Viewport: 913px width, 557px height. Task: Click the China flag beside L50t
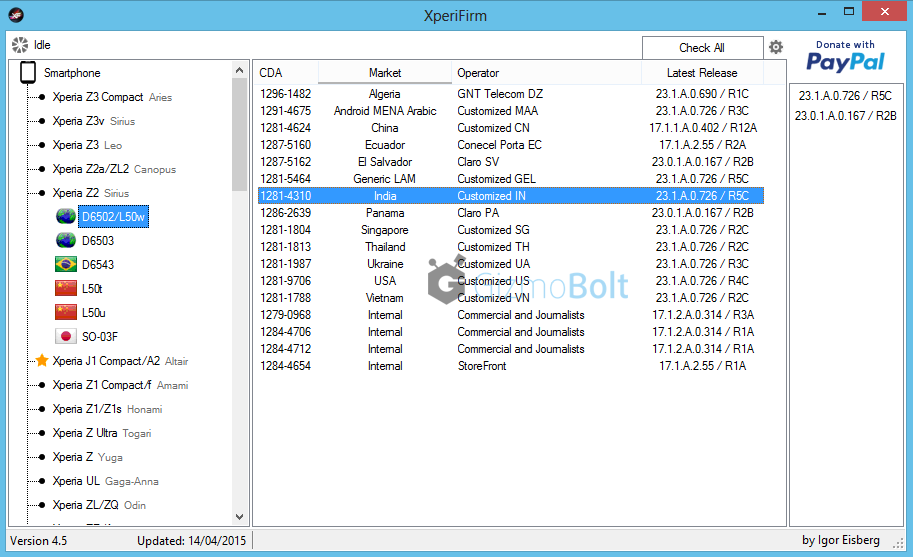click(66, 288)
